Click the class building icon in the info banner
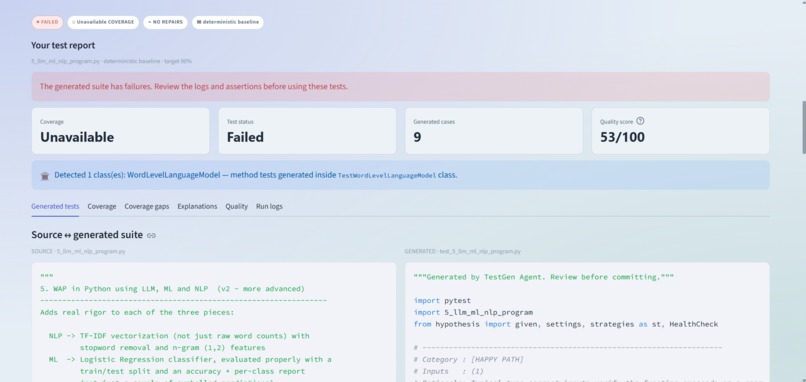The width and height of the screenshot is (806, 382). pyautogui.click(x=45, y=175)
